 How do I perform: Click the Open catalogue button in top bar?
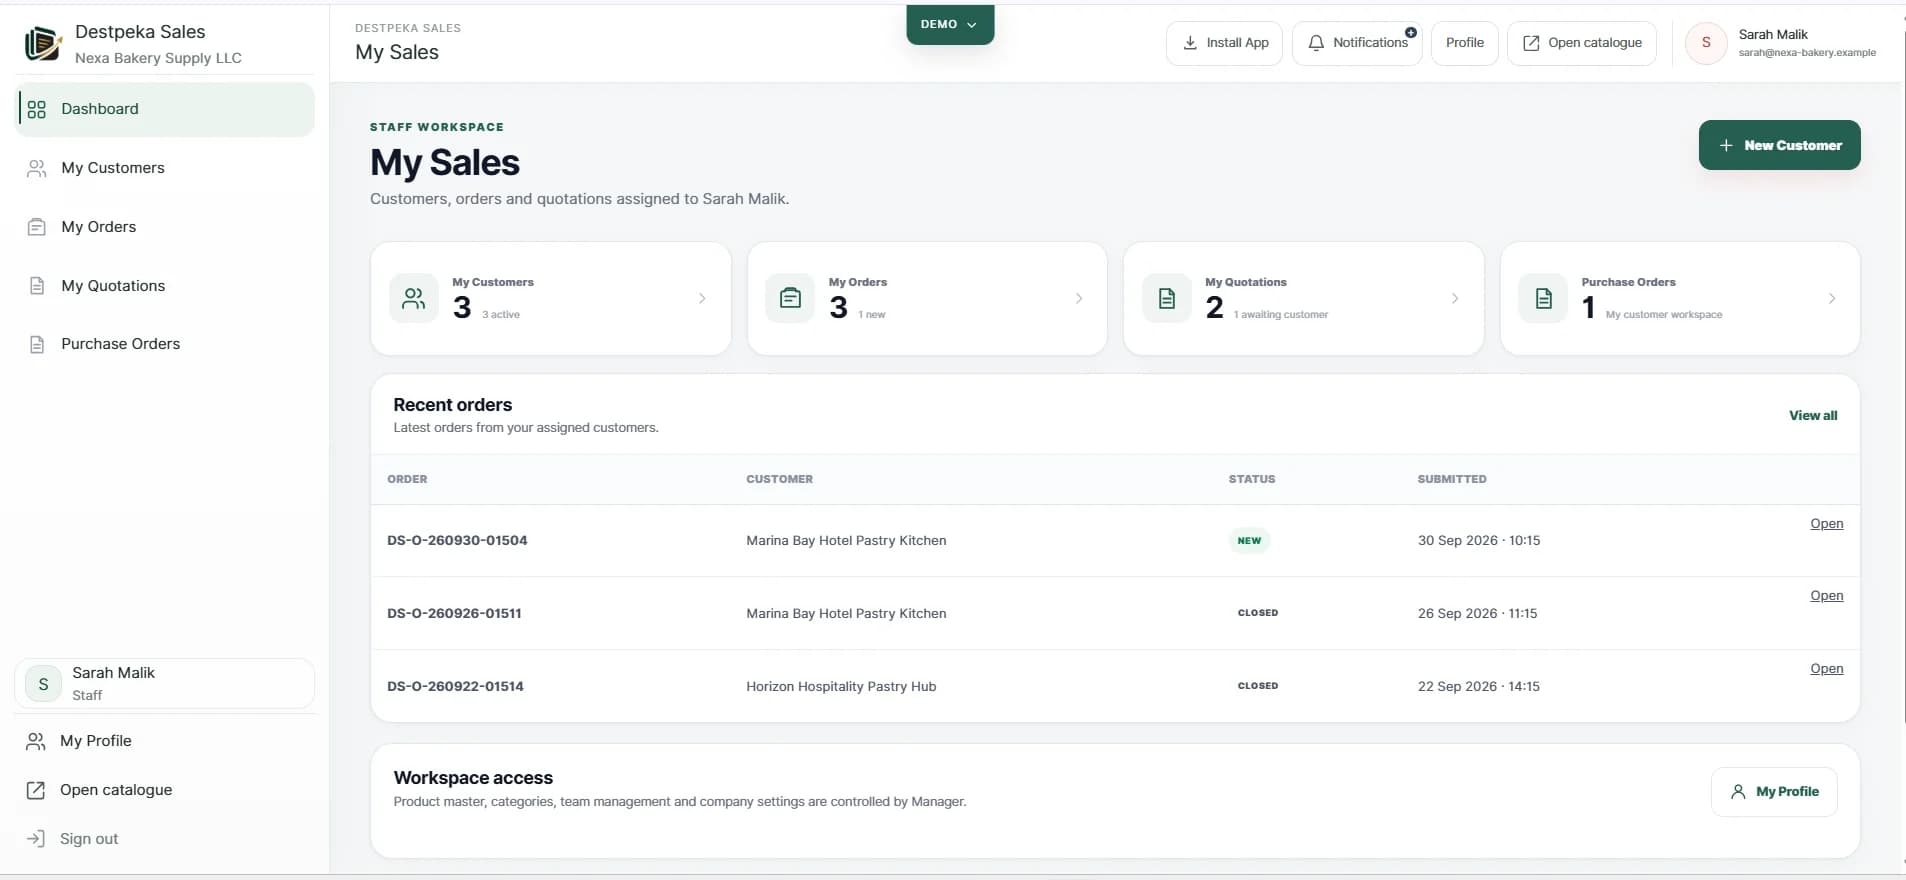[1582, 43]
